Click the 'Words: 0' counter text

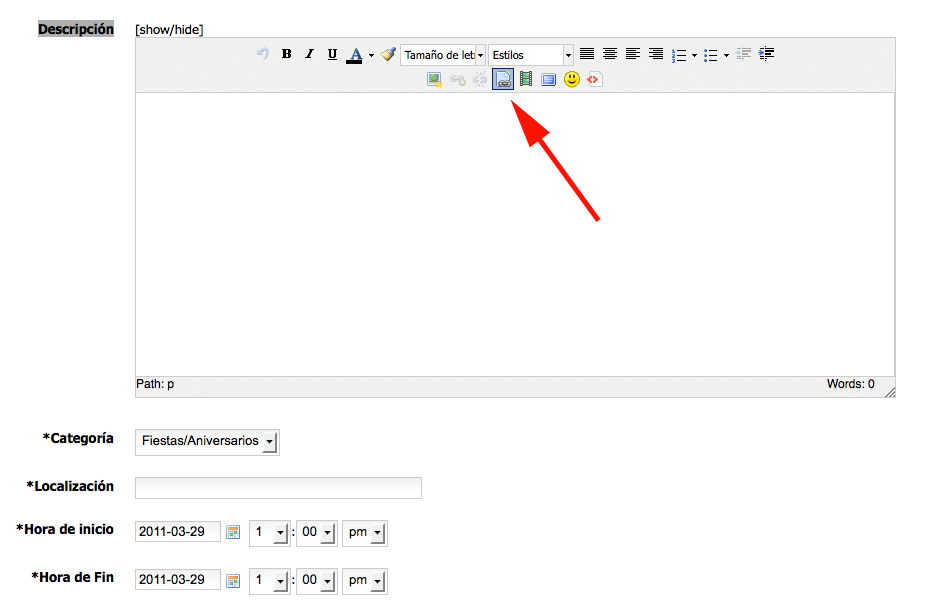point(851,384)
